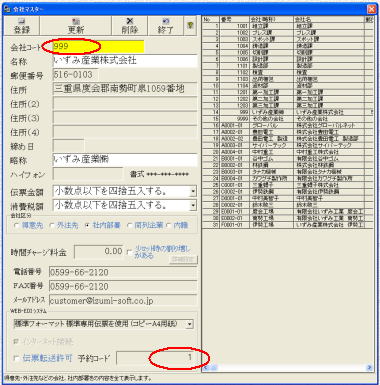
Task: Click the 郵便番号 field showing 516-0103
Action: pos(76,75)
